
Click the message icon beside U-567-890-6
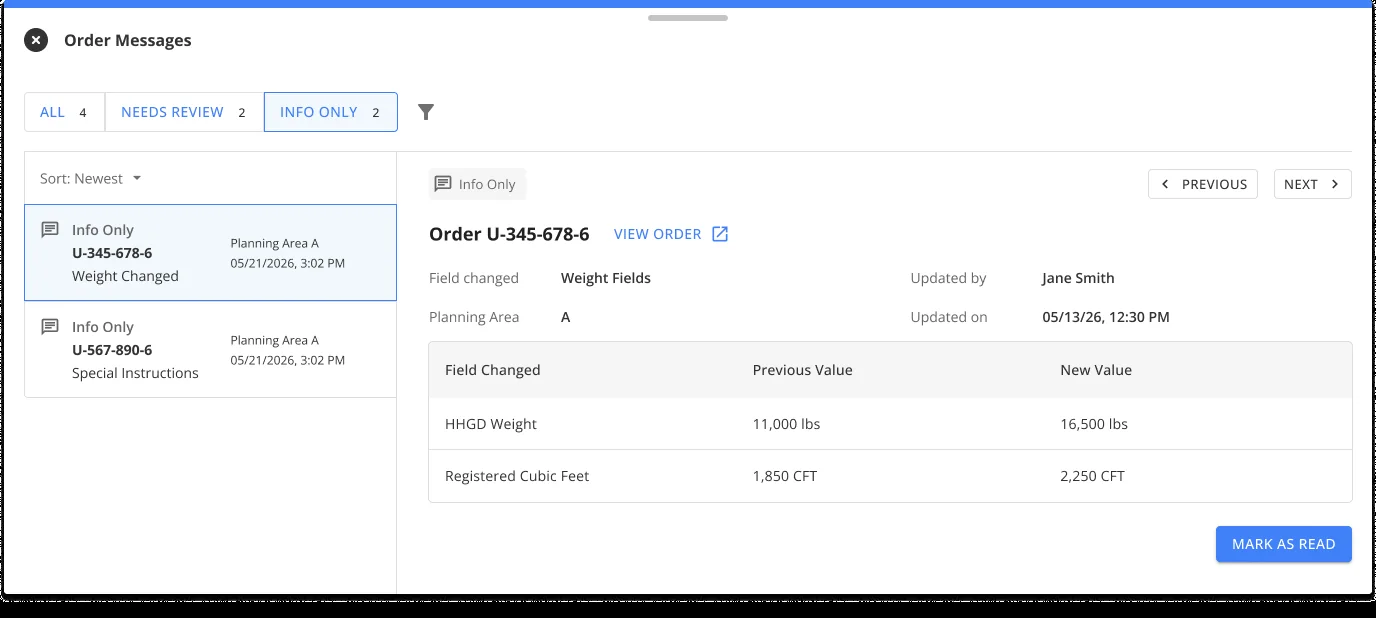click(x=50, y=327)
